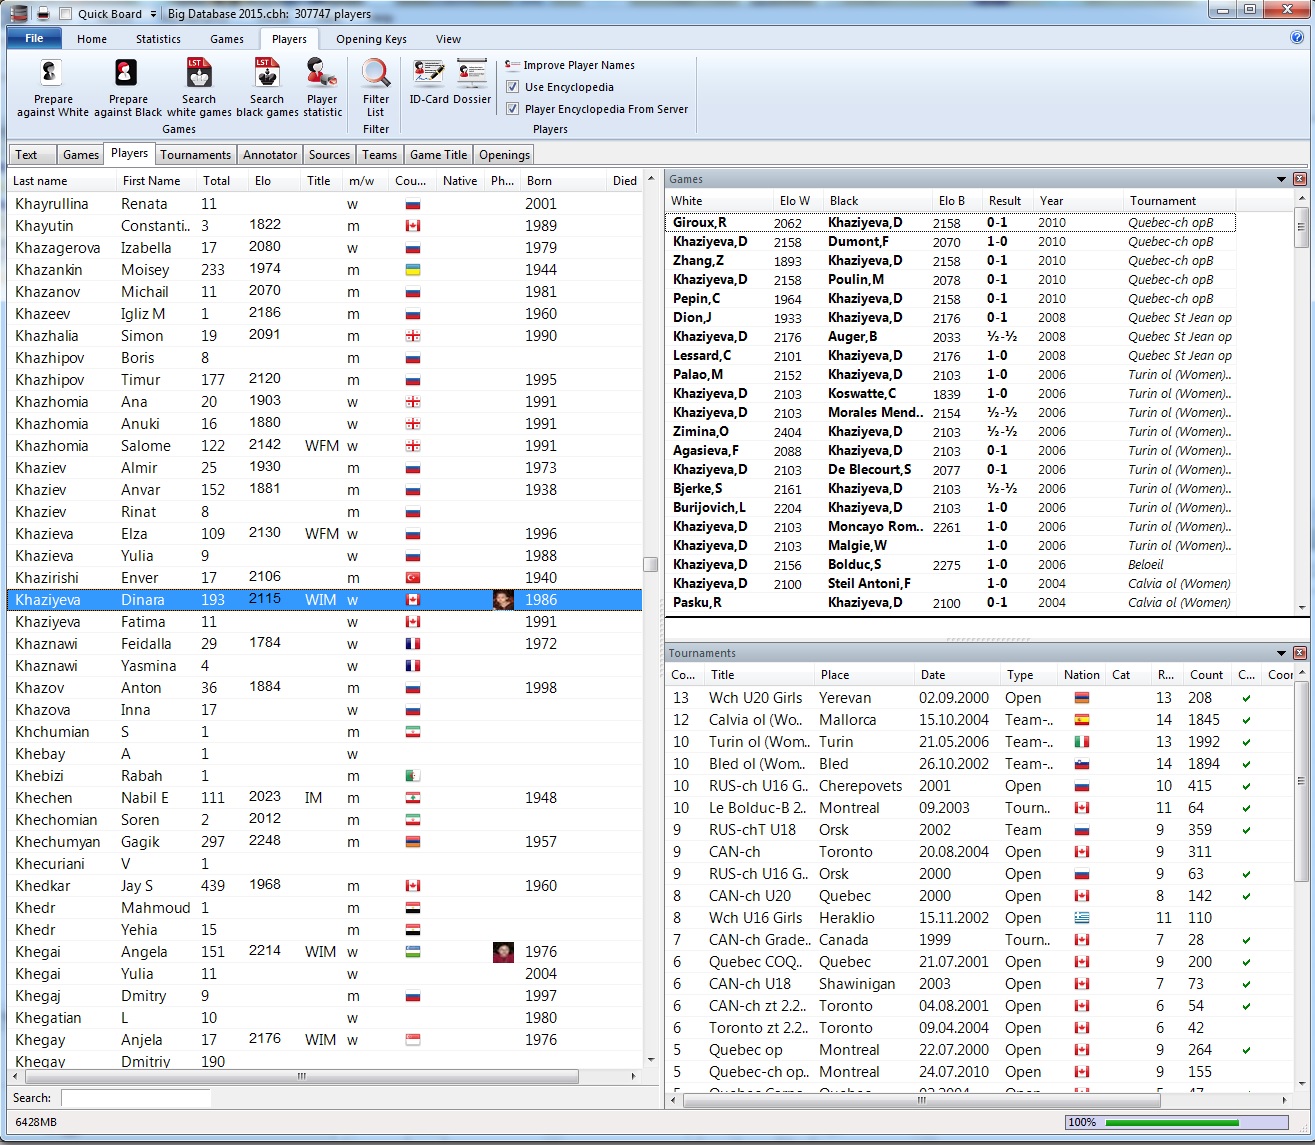Click the Filter List icon
The height and width of the screenshot is (1145, 1315).
(x=375, y=87)
